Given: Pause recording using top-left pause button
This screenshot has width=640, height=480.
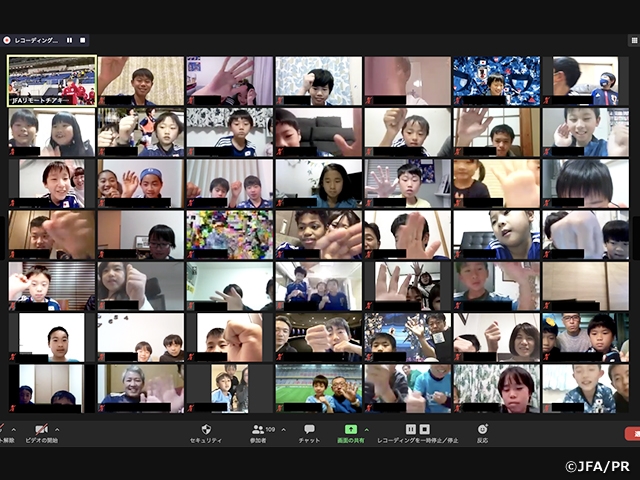Looking at the screenshot, I should click(x=70, y=41).
